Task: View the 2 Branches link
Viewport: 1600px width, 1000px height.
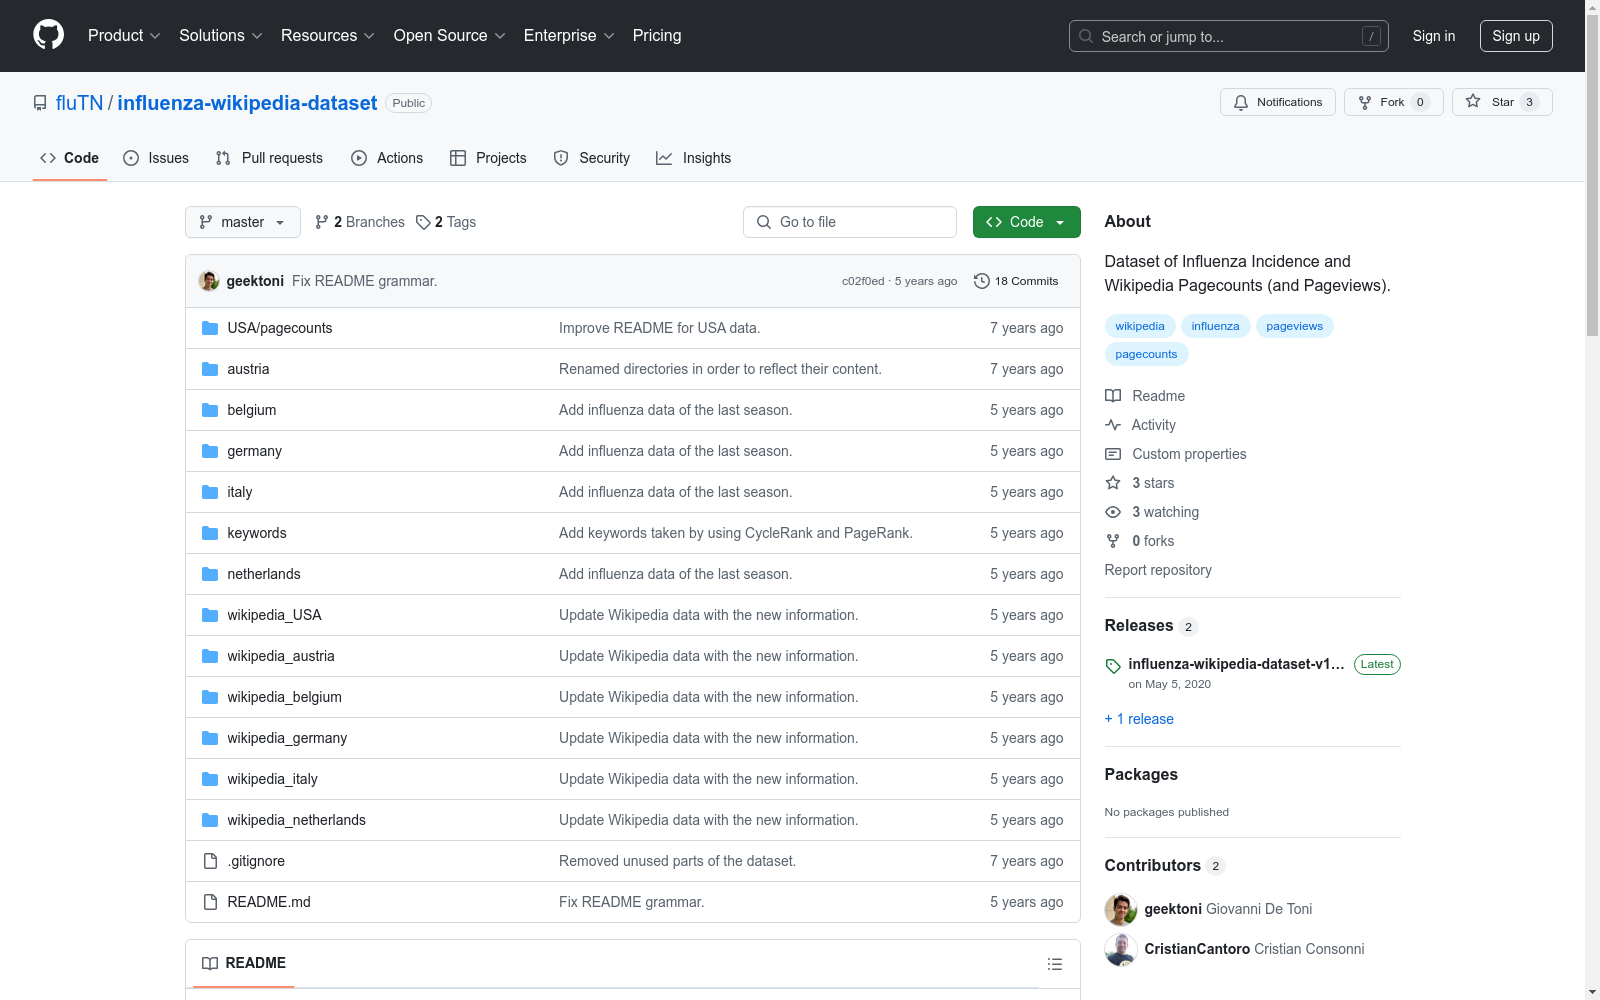Action: pyautogui.click(x=360, y=222)
